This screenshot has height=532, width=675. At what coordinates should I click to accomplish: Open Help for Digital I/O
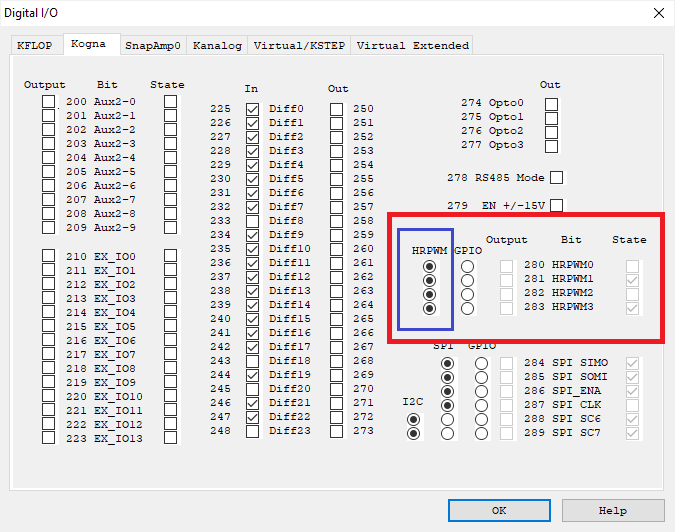point(613,510)
